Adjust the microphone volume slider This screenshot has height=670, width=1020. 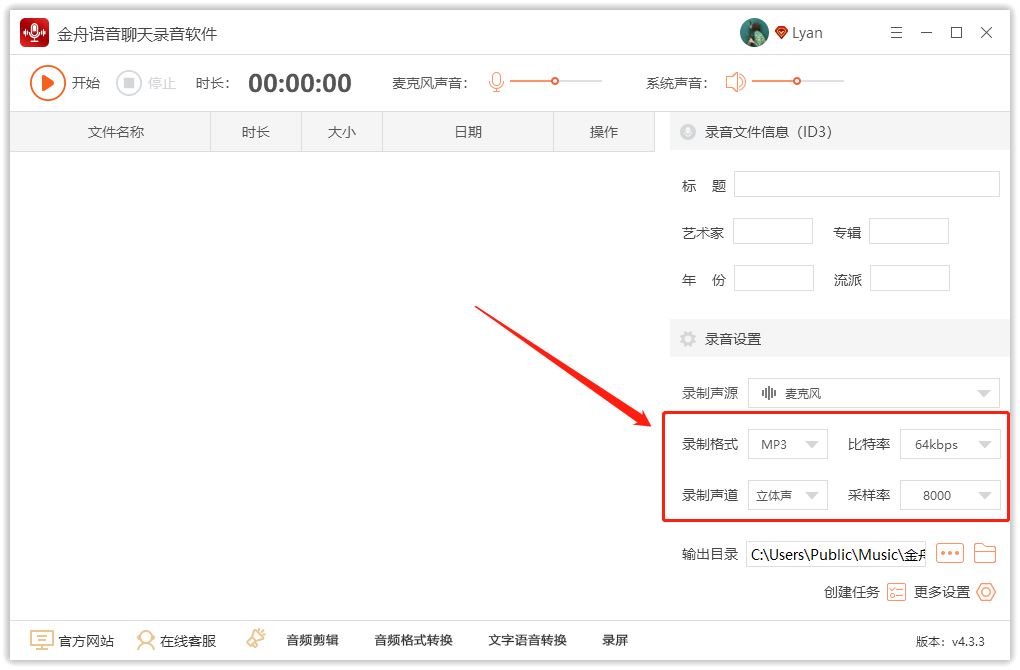tap(555, 81)
